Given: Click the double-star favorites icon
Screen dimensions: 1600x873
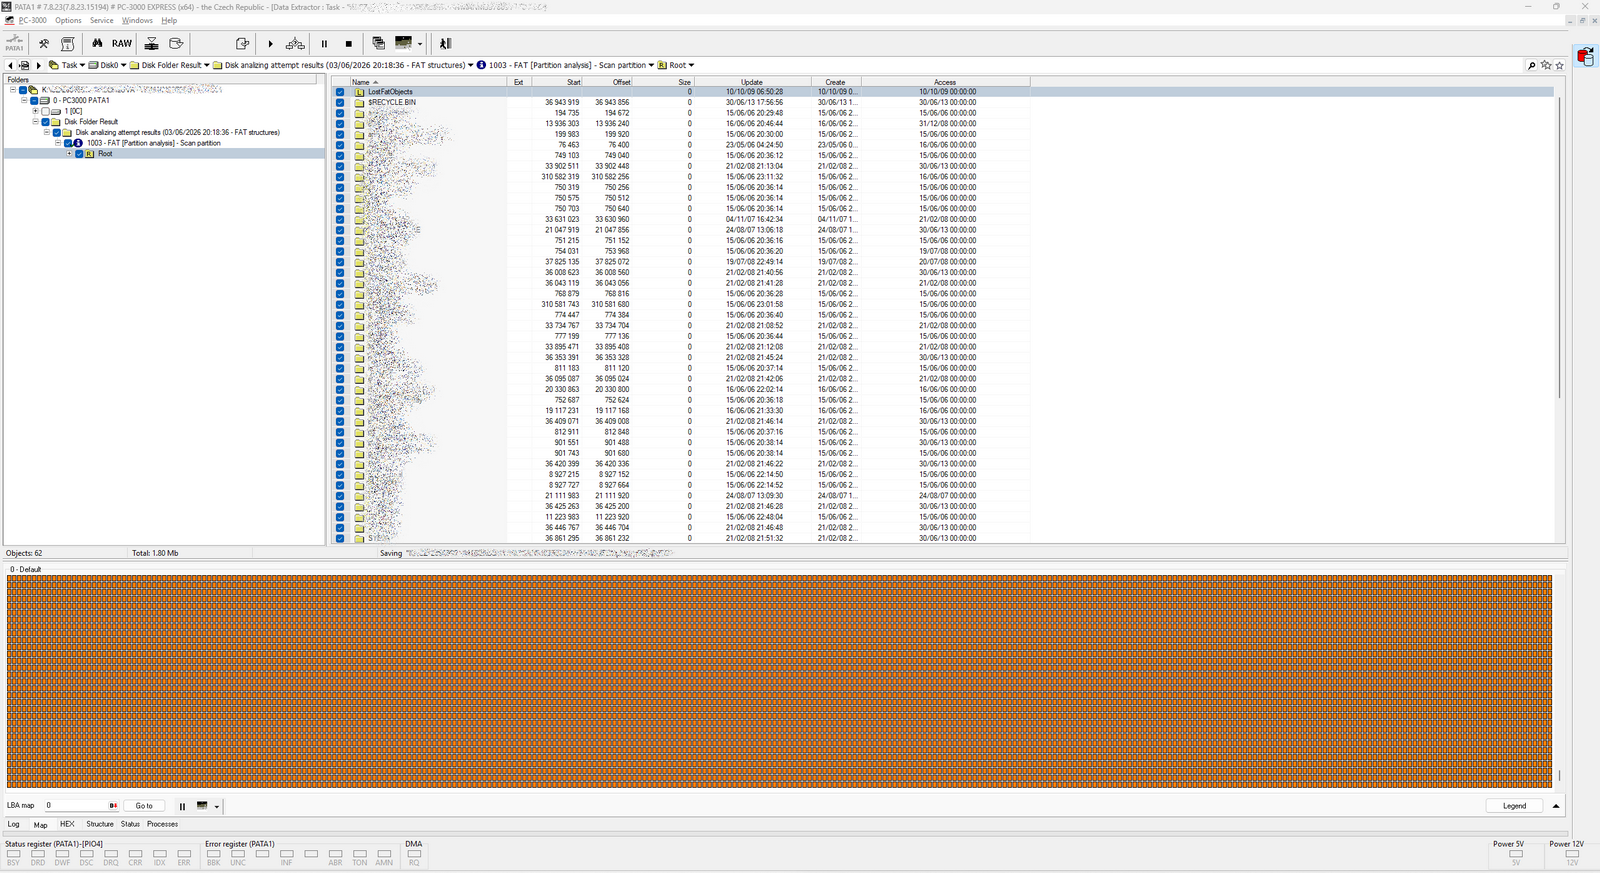Looking at the screenshot, I should [1546, 65].
